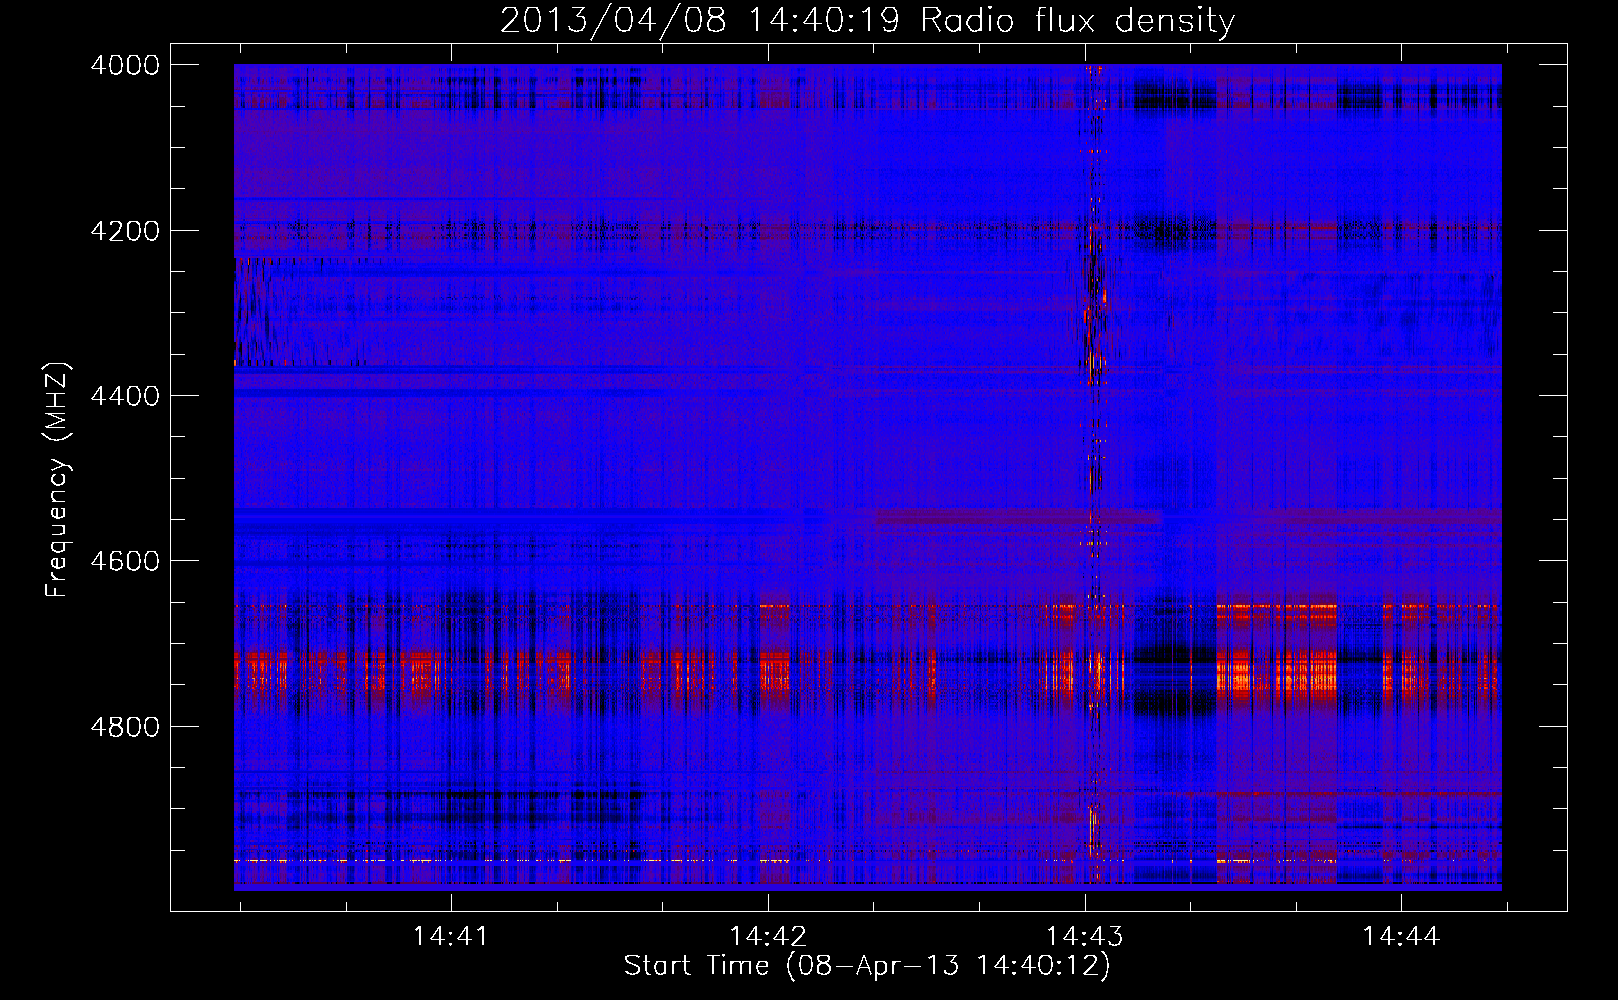
Task: Click the 'Frequency (MHZ)' axis title
Action: [58, 480]
